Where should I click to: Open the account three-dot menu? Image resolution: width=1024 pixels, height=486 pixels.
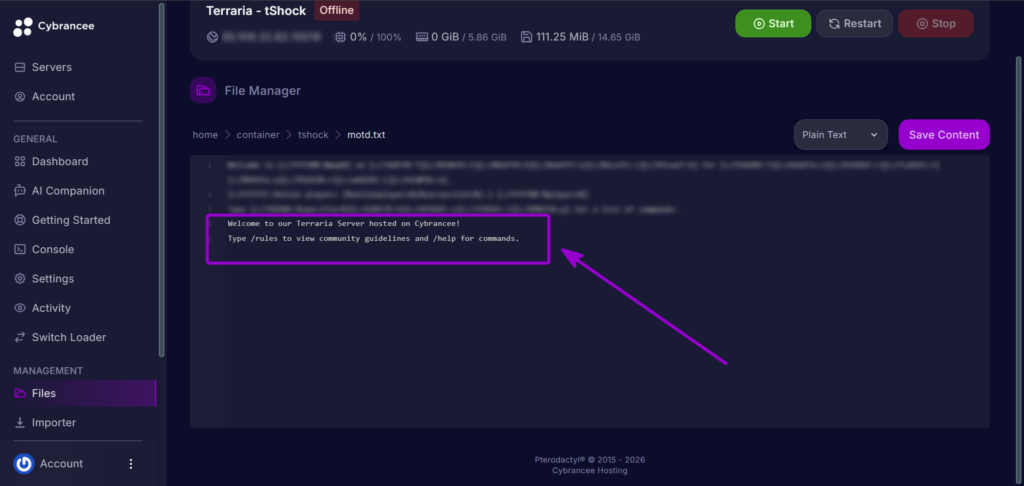(131, 464)
